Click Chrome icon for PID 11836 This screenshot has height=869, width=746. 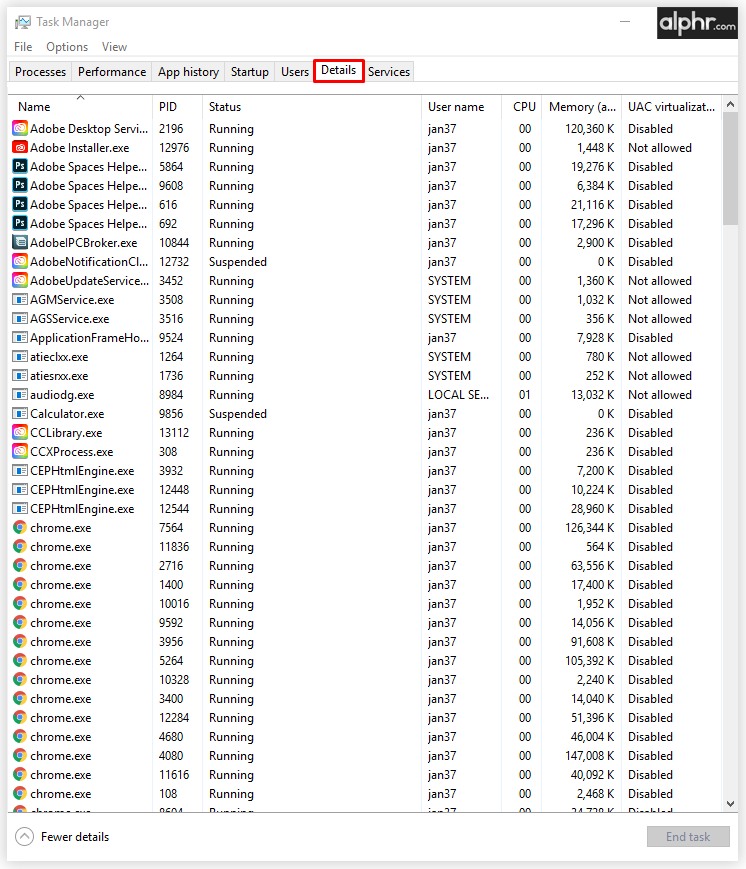[x=20, y=546]
